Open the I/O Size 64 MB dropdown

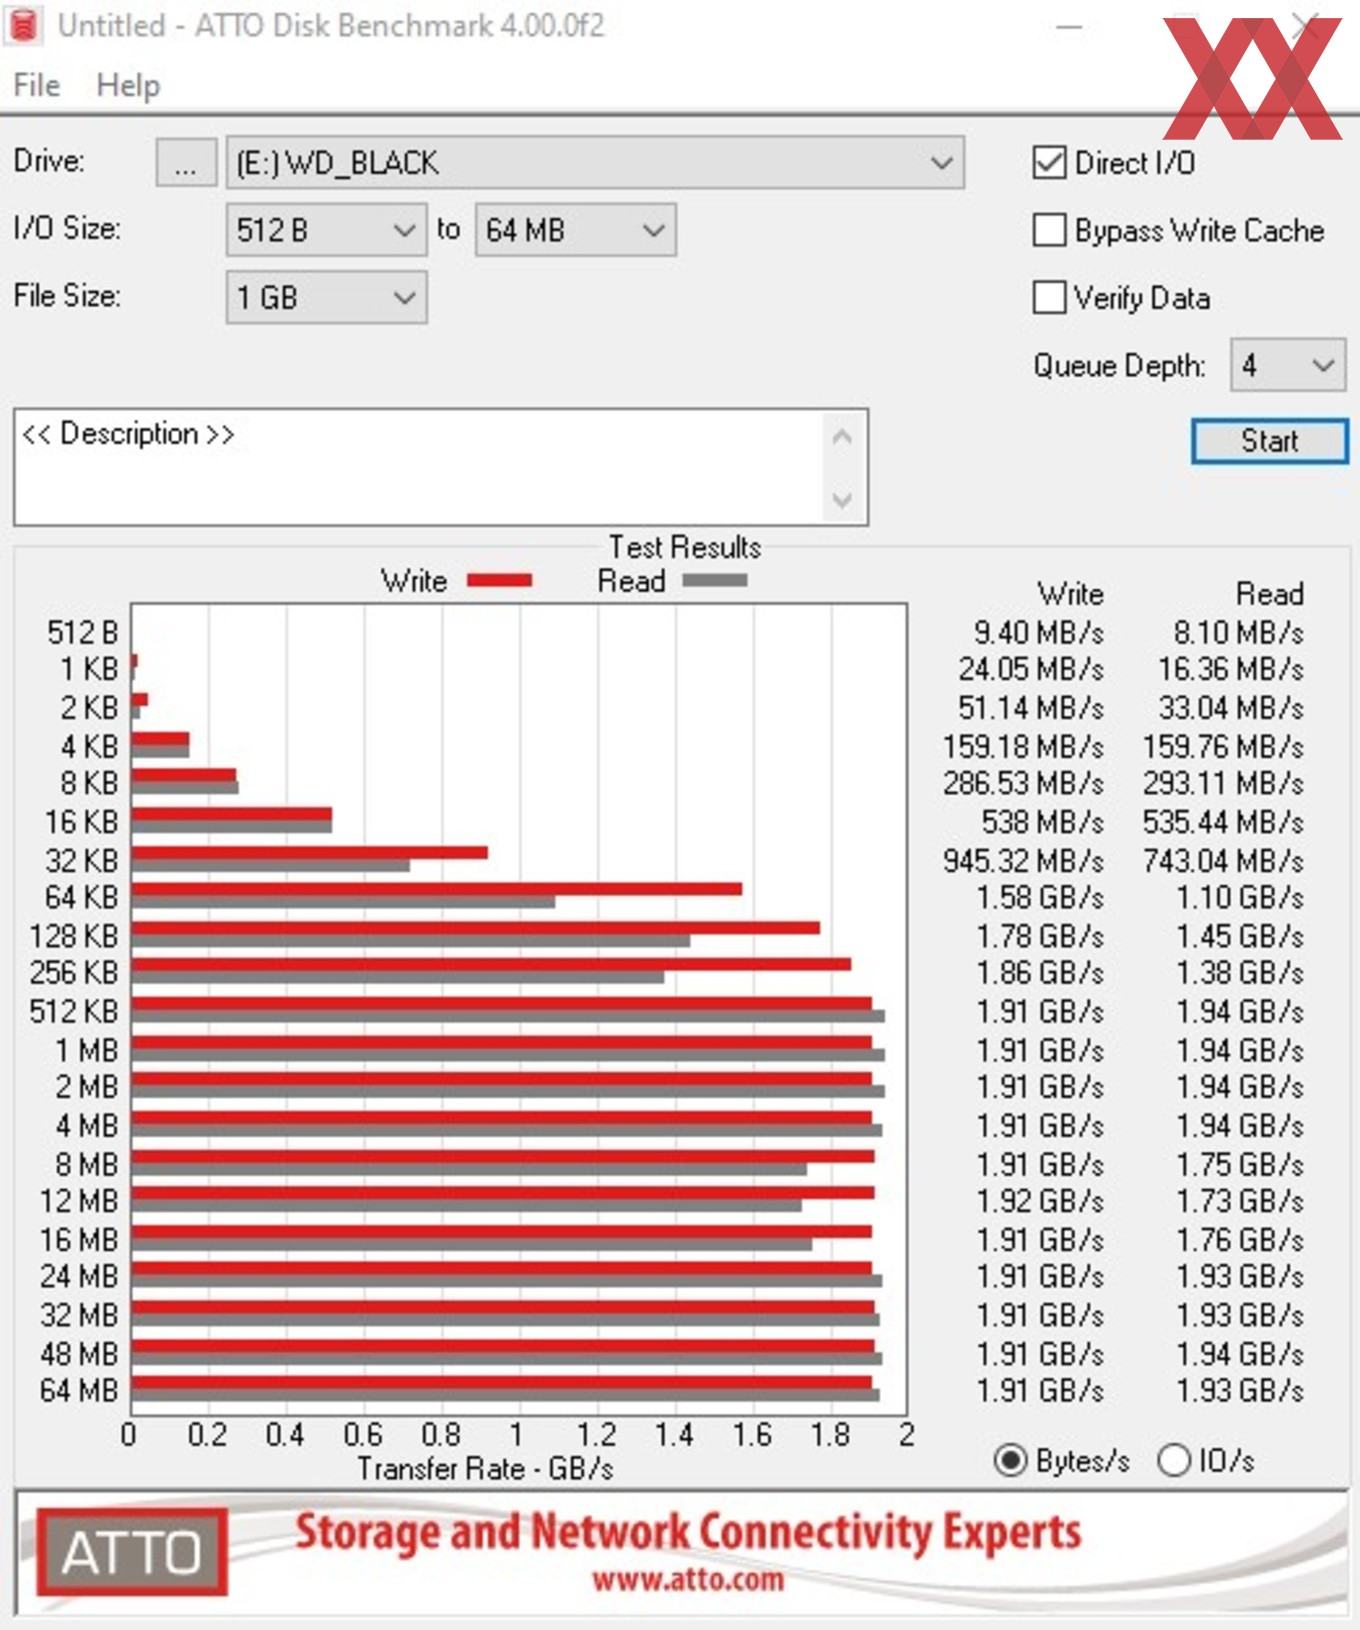coord(575,230)
